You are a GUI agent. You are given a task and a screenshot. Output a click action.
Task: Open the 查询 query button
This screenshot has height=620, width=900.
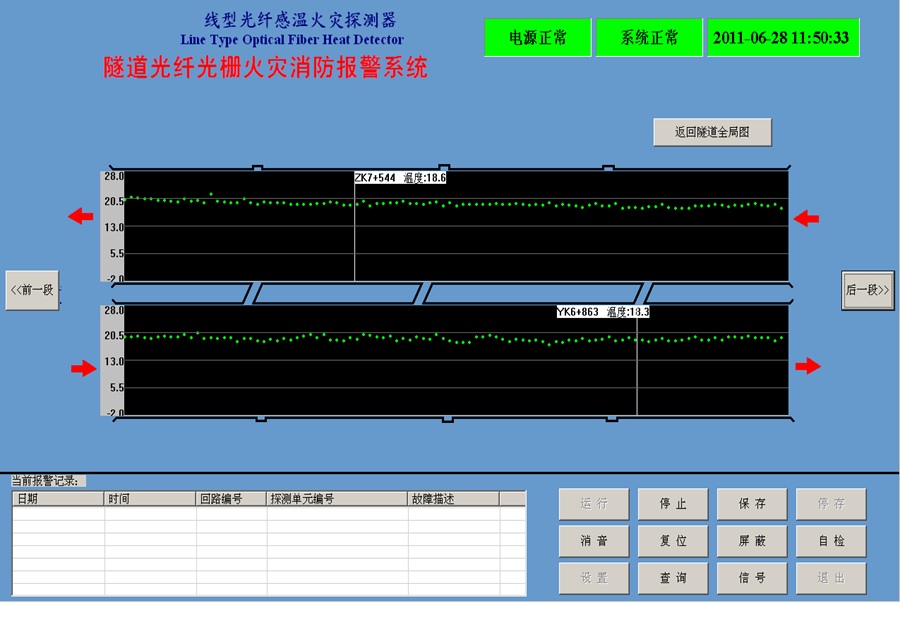click(673, 578)
